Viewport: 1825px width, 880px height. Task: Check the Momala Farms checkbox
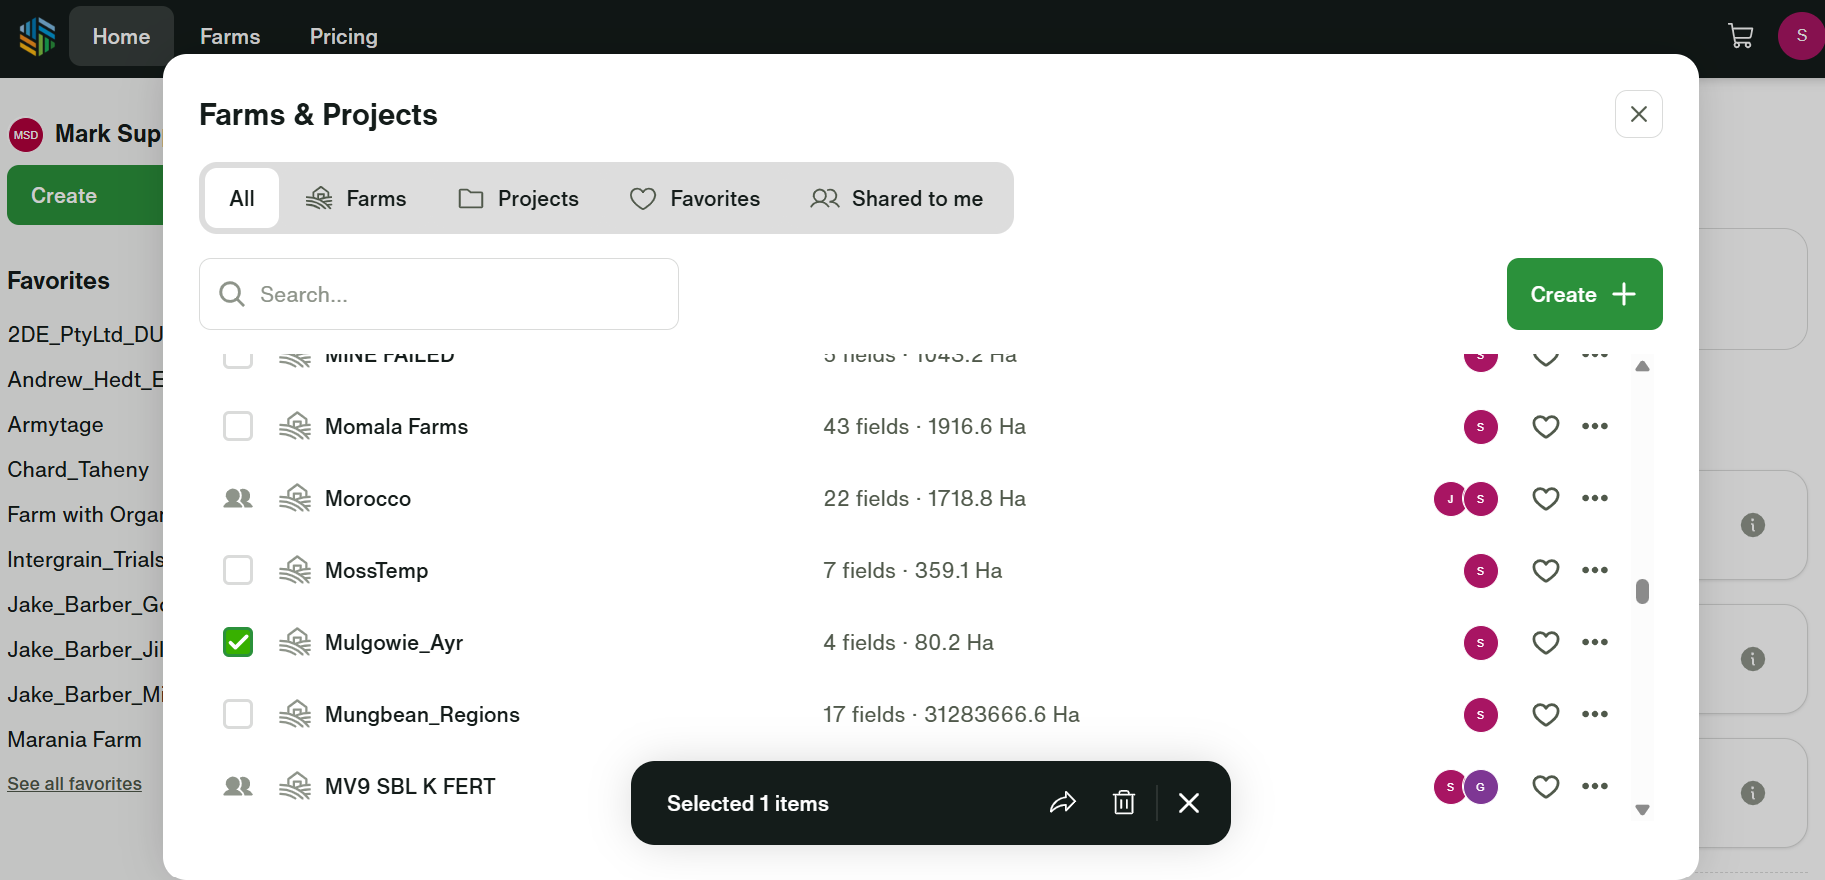[x=238, y=427]
